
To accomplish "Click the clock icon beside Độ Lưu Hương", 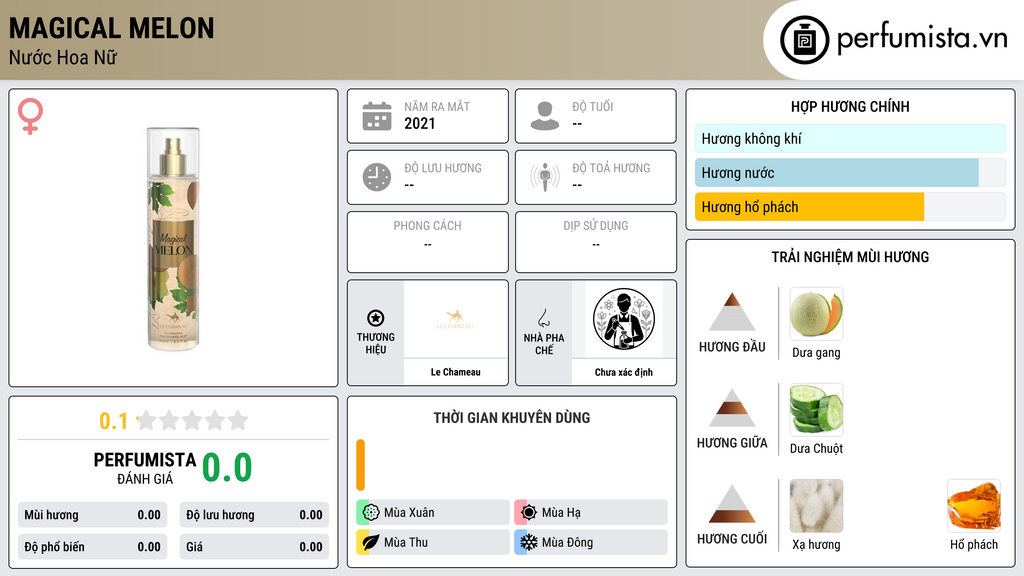I will pyautogui.click(x=377, y=177).
